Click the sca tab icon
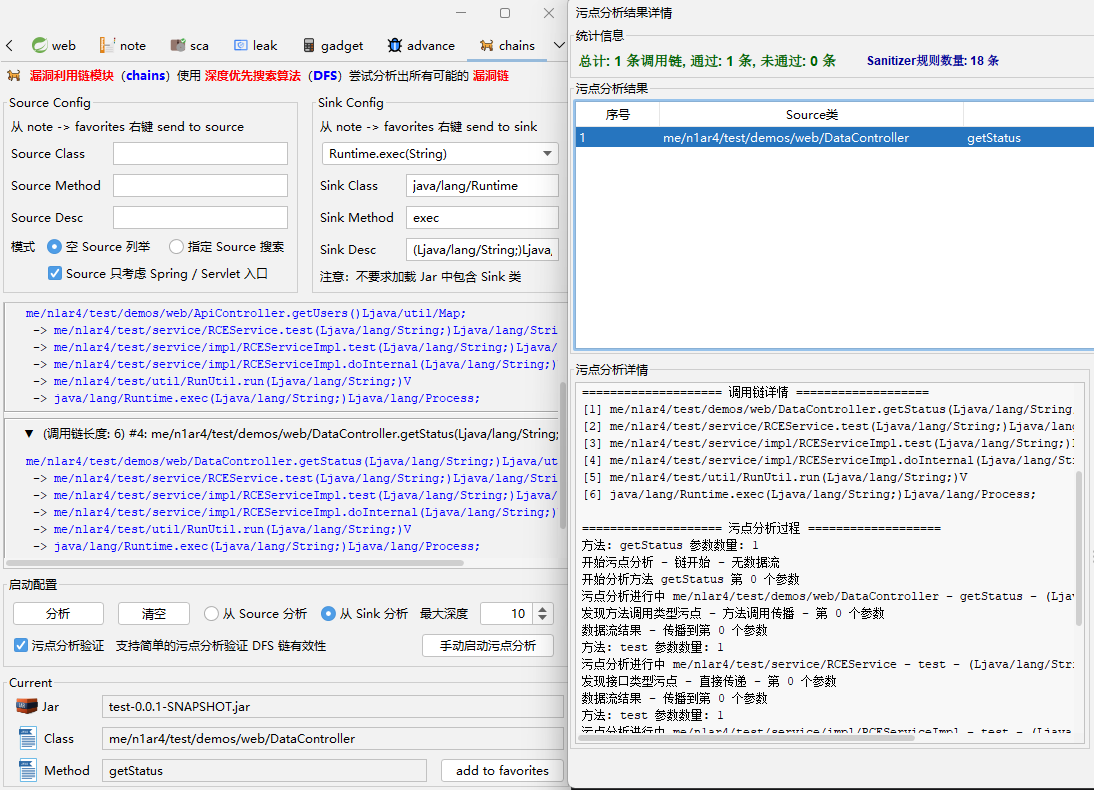 (178, 45)
